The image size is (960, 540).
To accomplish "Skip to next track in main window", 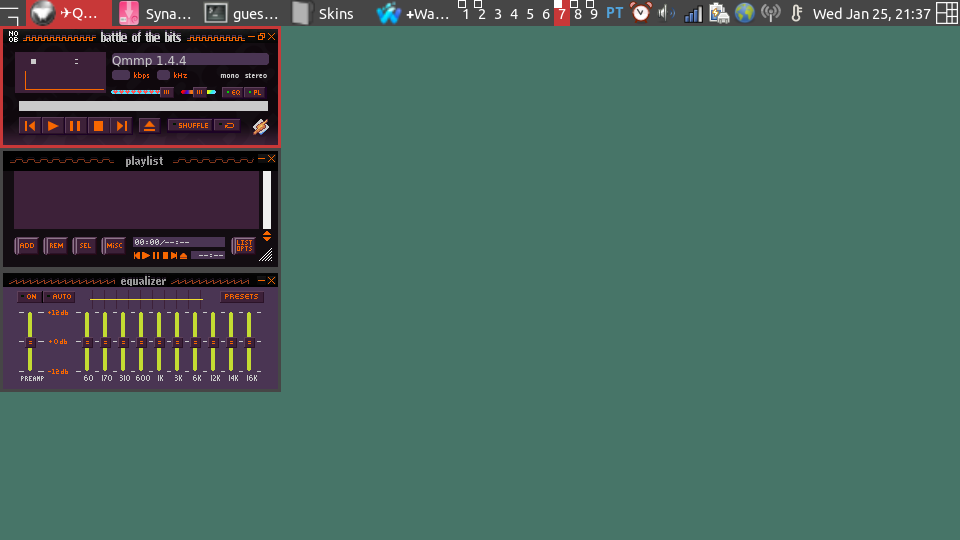I will [x=121, y=126].
